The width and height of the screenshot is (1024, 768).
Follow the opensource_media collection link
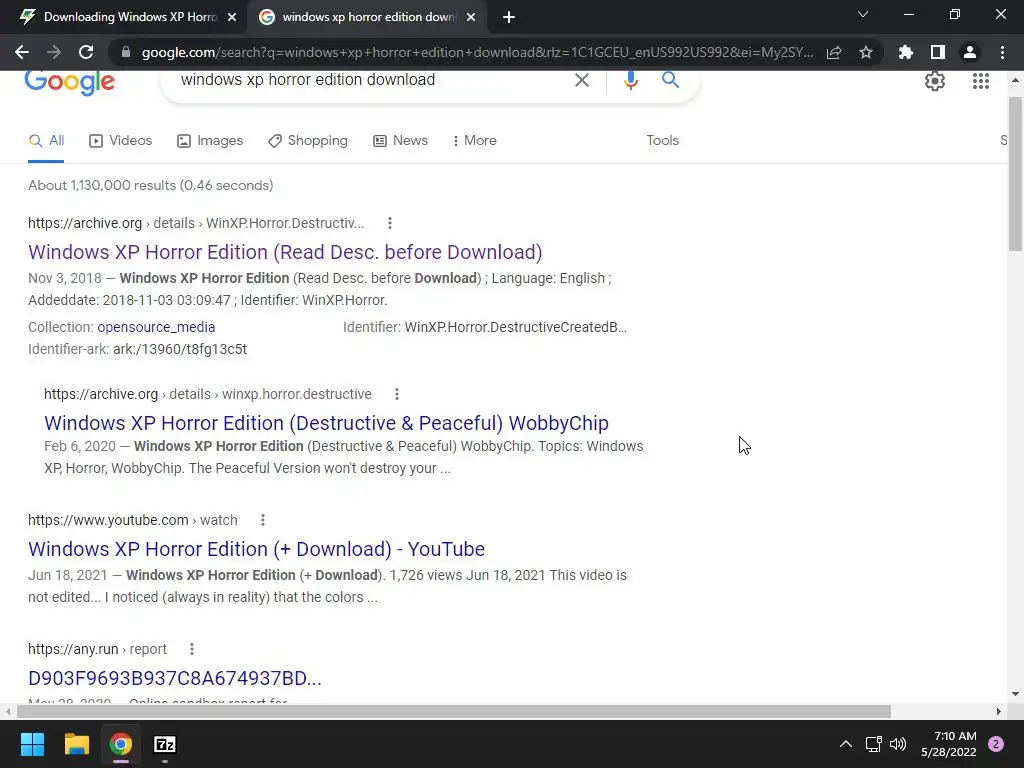156,327
